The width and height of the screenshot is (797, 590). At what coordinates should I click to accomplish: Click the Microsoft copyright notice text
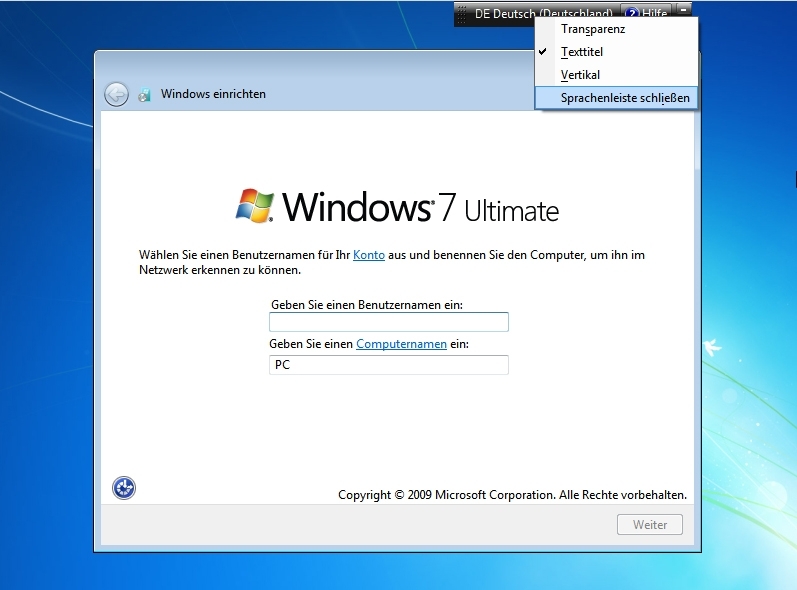click(512, 494)
